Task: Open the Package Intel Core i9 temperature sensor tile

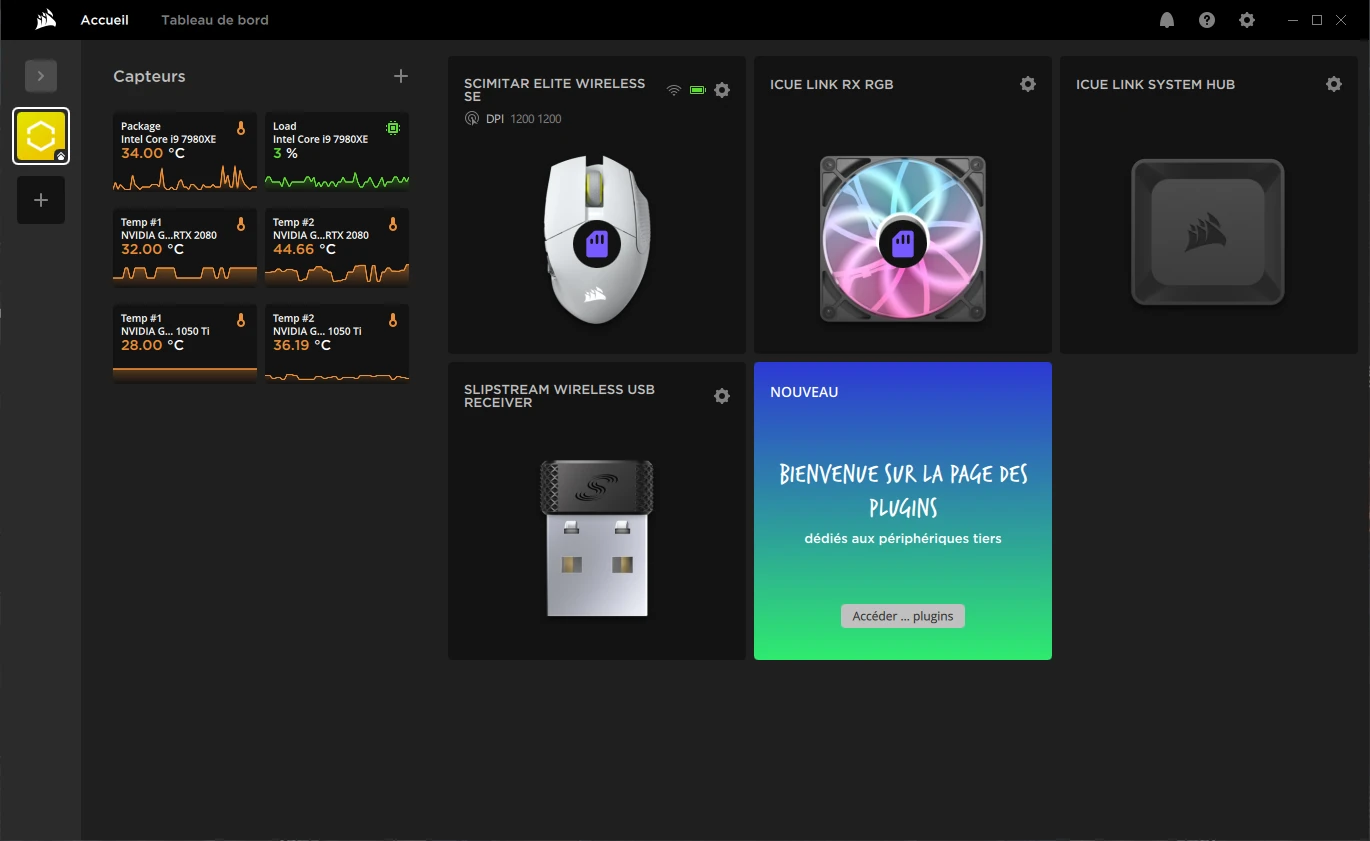Action: click(x=185, y=151)
